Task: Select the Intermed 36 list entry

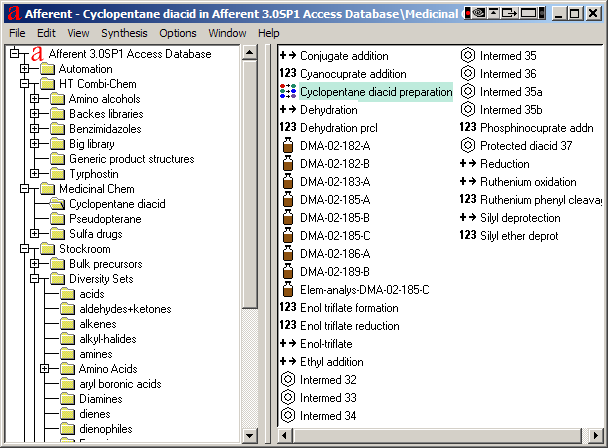Action: tap(508, 74)
